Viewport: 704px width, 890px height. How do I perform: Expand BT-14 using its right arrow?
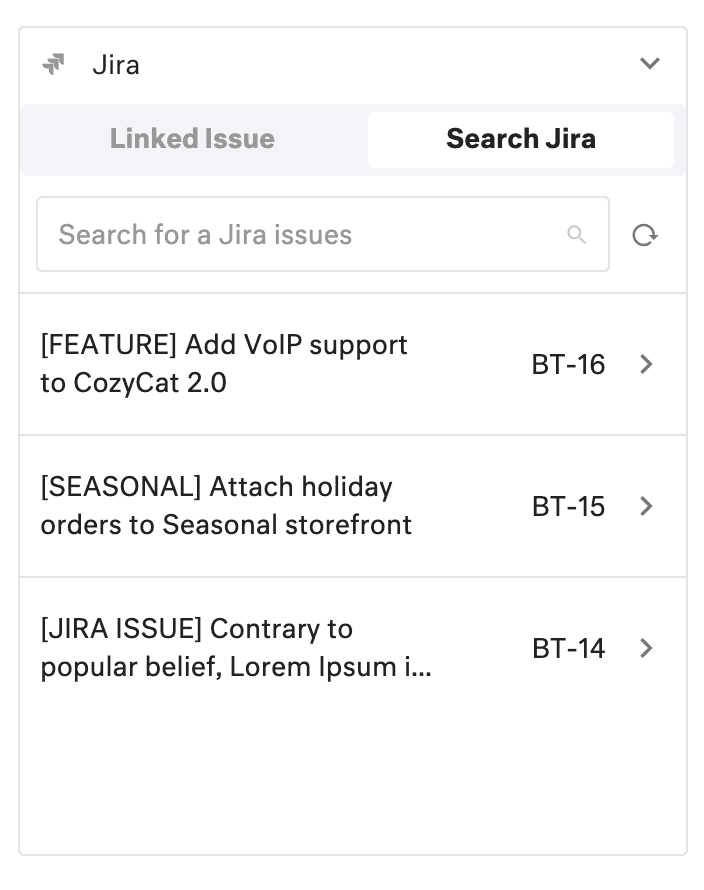point(646,649)
